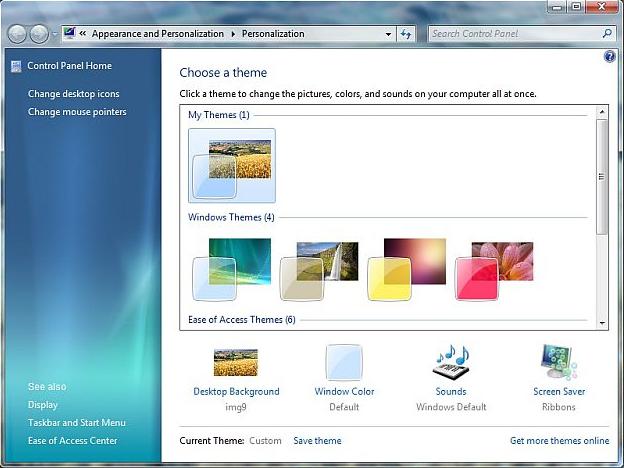Open Display link under See also
This screenshot has width=624, height=468.
(43, 405)
